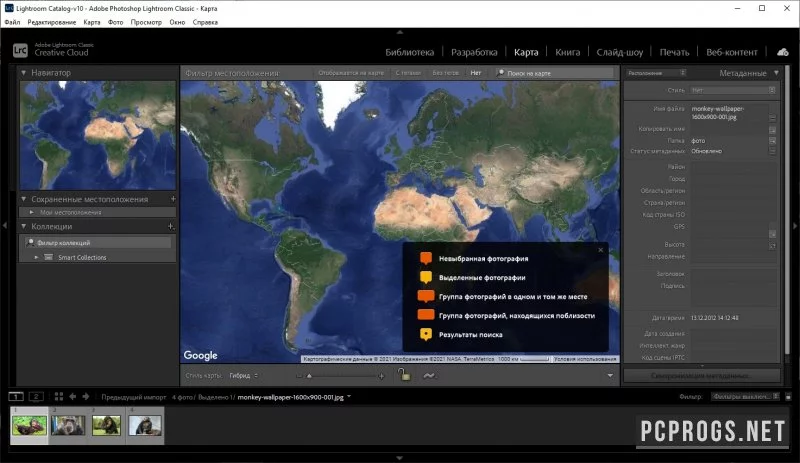Open the Окно menu
This screenshot has height=463, width=800.
click(x=177, y=22)
